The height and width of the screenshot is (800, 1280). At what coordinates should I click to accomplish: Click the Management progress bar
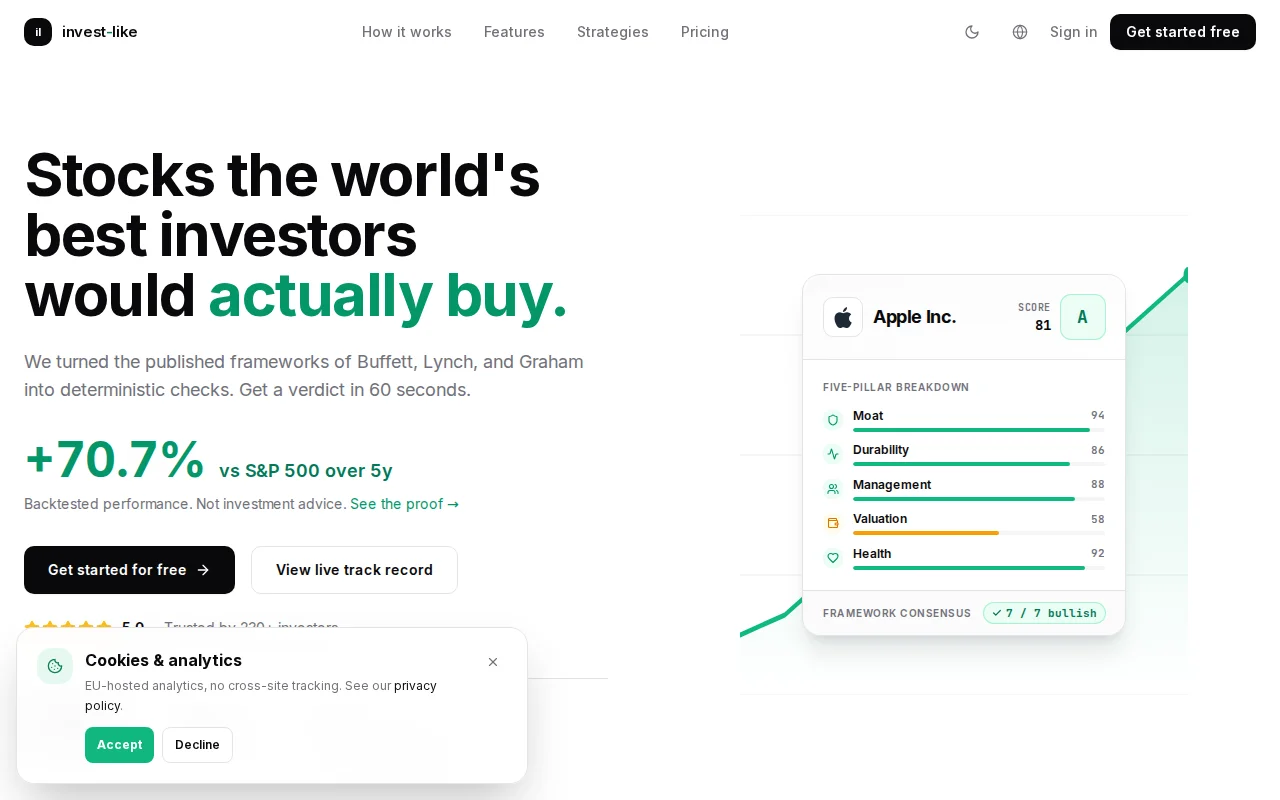click(979, 499)
